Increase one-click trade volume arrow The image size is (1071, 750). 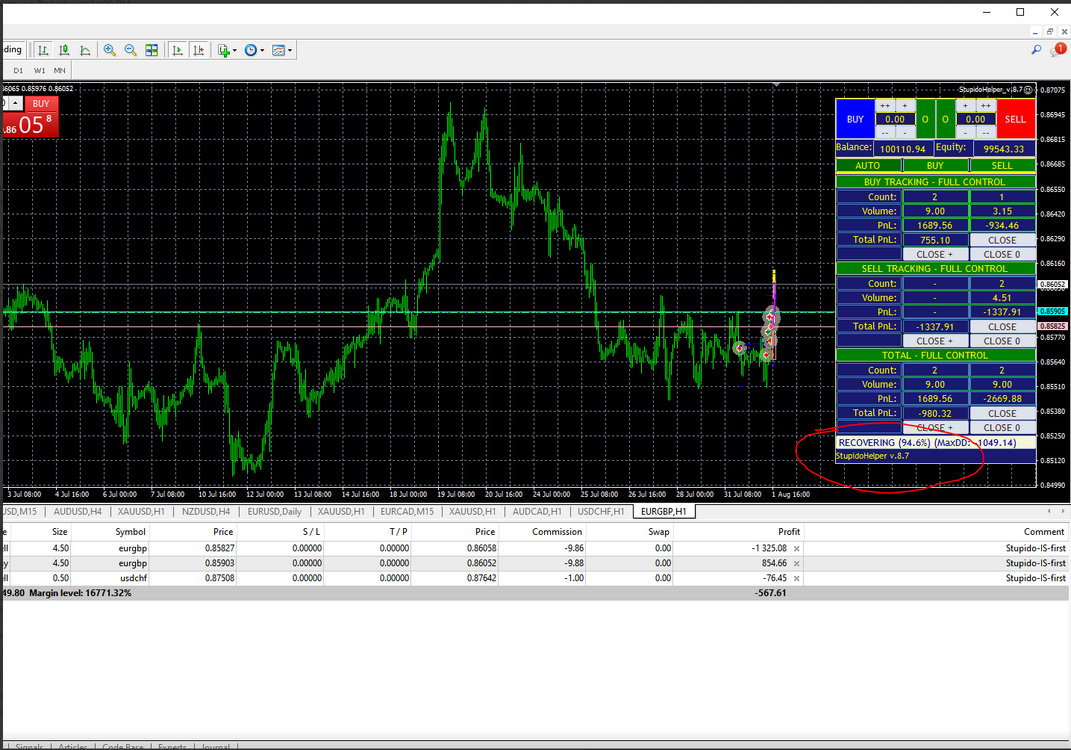point(14,103)
